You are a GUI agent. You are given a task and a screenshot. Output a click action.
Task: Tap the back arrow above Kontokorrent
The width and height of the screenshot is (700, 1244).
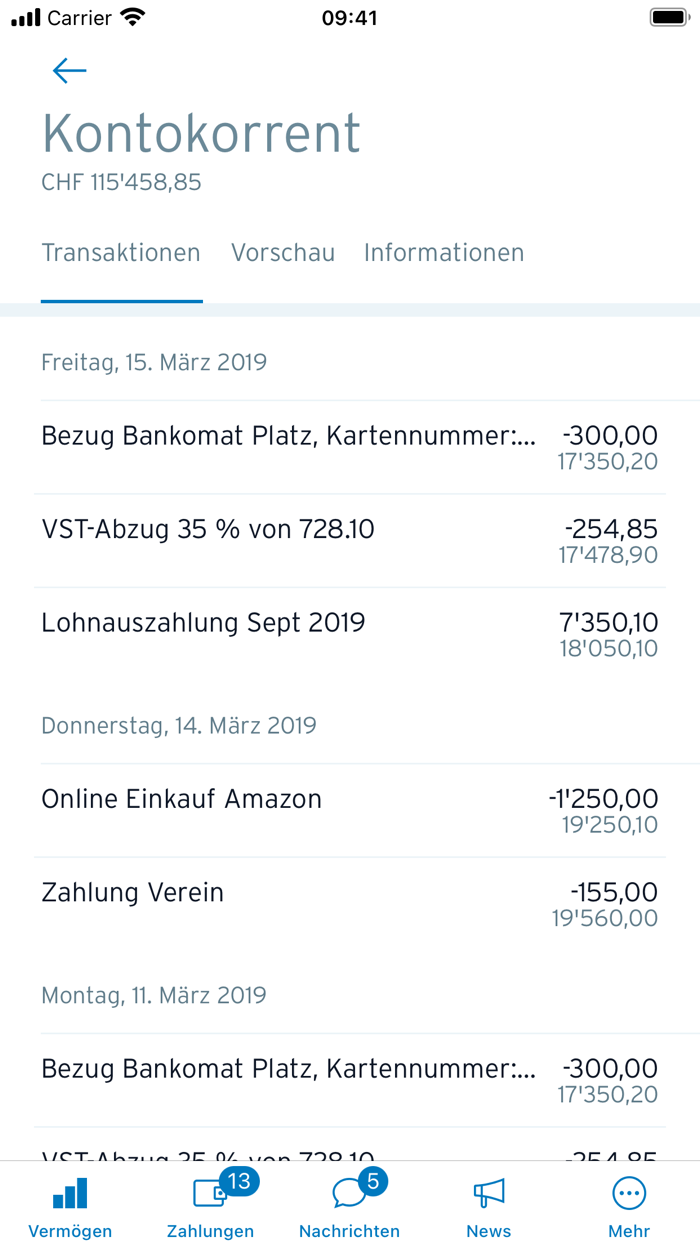pos(68,70)
